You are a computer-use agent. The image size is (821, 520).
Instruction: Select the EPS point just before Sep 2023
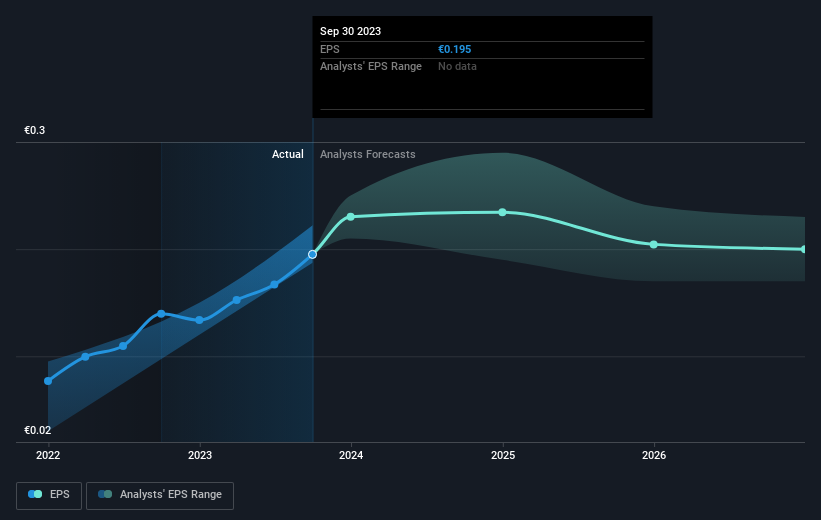(x=274, y=285)
